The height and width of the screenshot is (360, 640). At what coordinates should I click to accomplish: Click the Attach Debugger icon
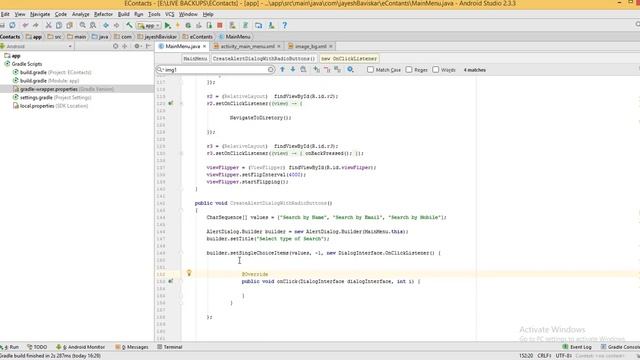pyautogui.click(x=209, y=25)
